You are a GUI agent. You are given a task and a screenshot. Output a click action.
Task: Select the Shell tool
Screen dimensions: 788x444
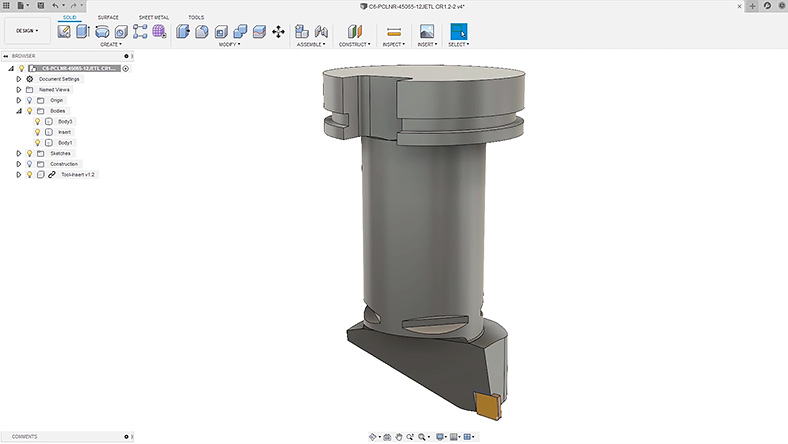(221, 32)
